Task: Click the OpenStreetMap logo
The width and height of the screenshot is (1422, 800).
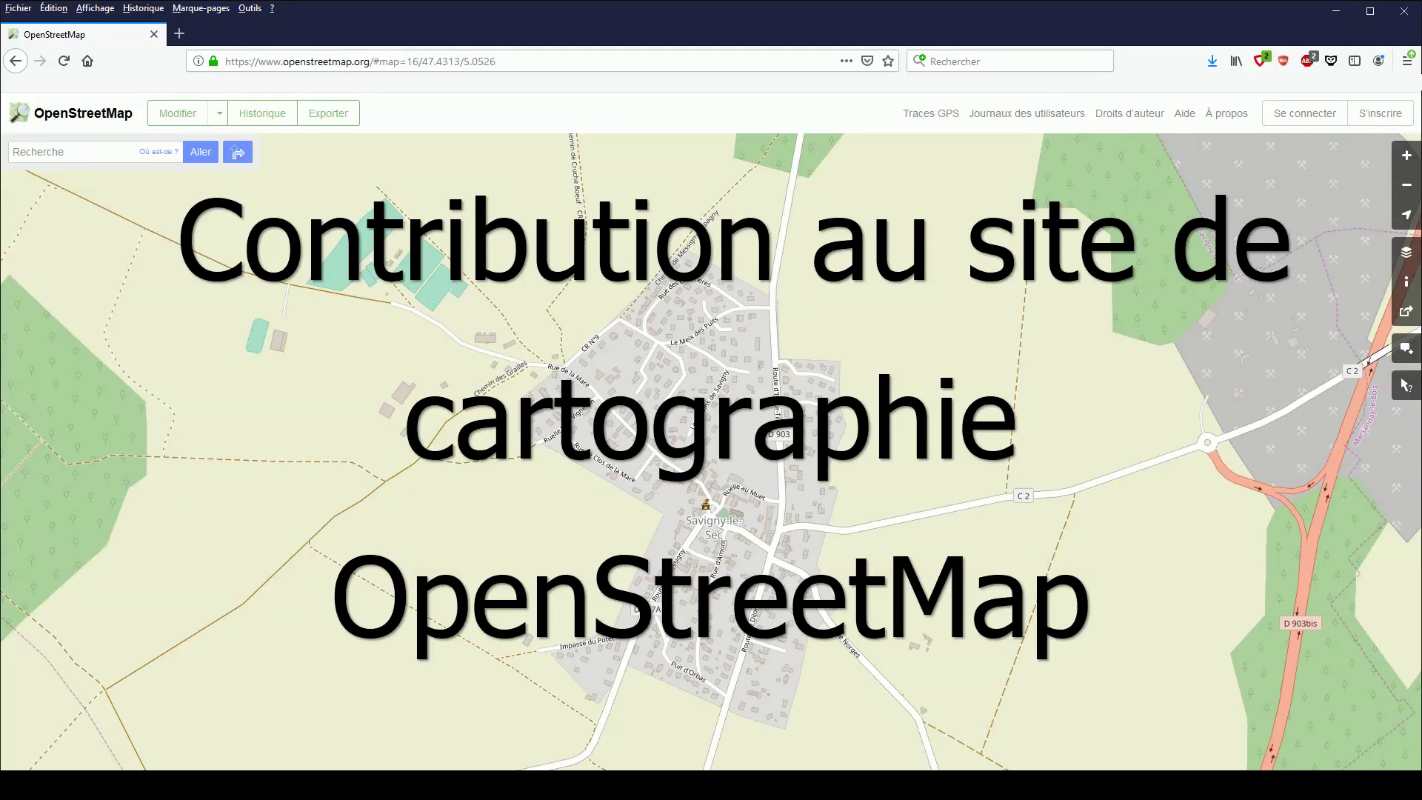Action: (71, 113)
